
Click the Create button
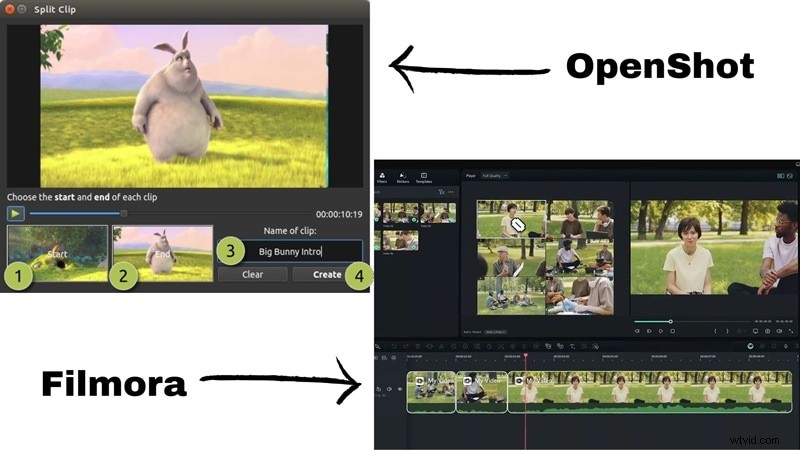pyautogui.click(x=327, y=274)
